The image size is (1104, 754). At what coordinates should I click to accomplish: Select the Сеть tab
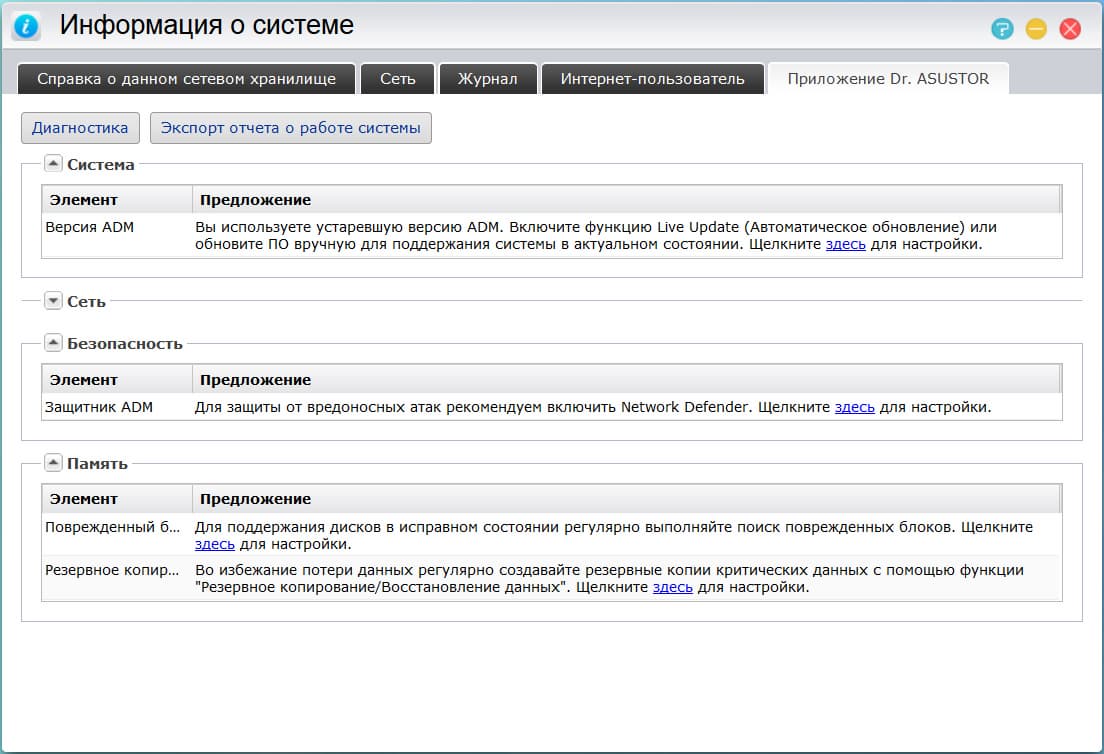tap(397, 78)
